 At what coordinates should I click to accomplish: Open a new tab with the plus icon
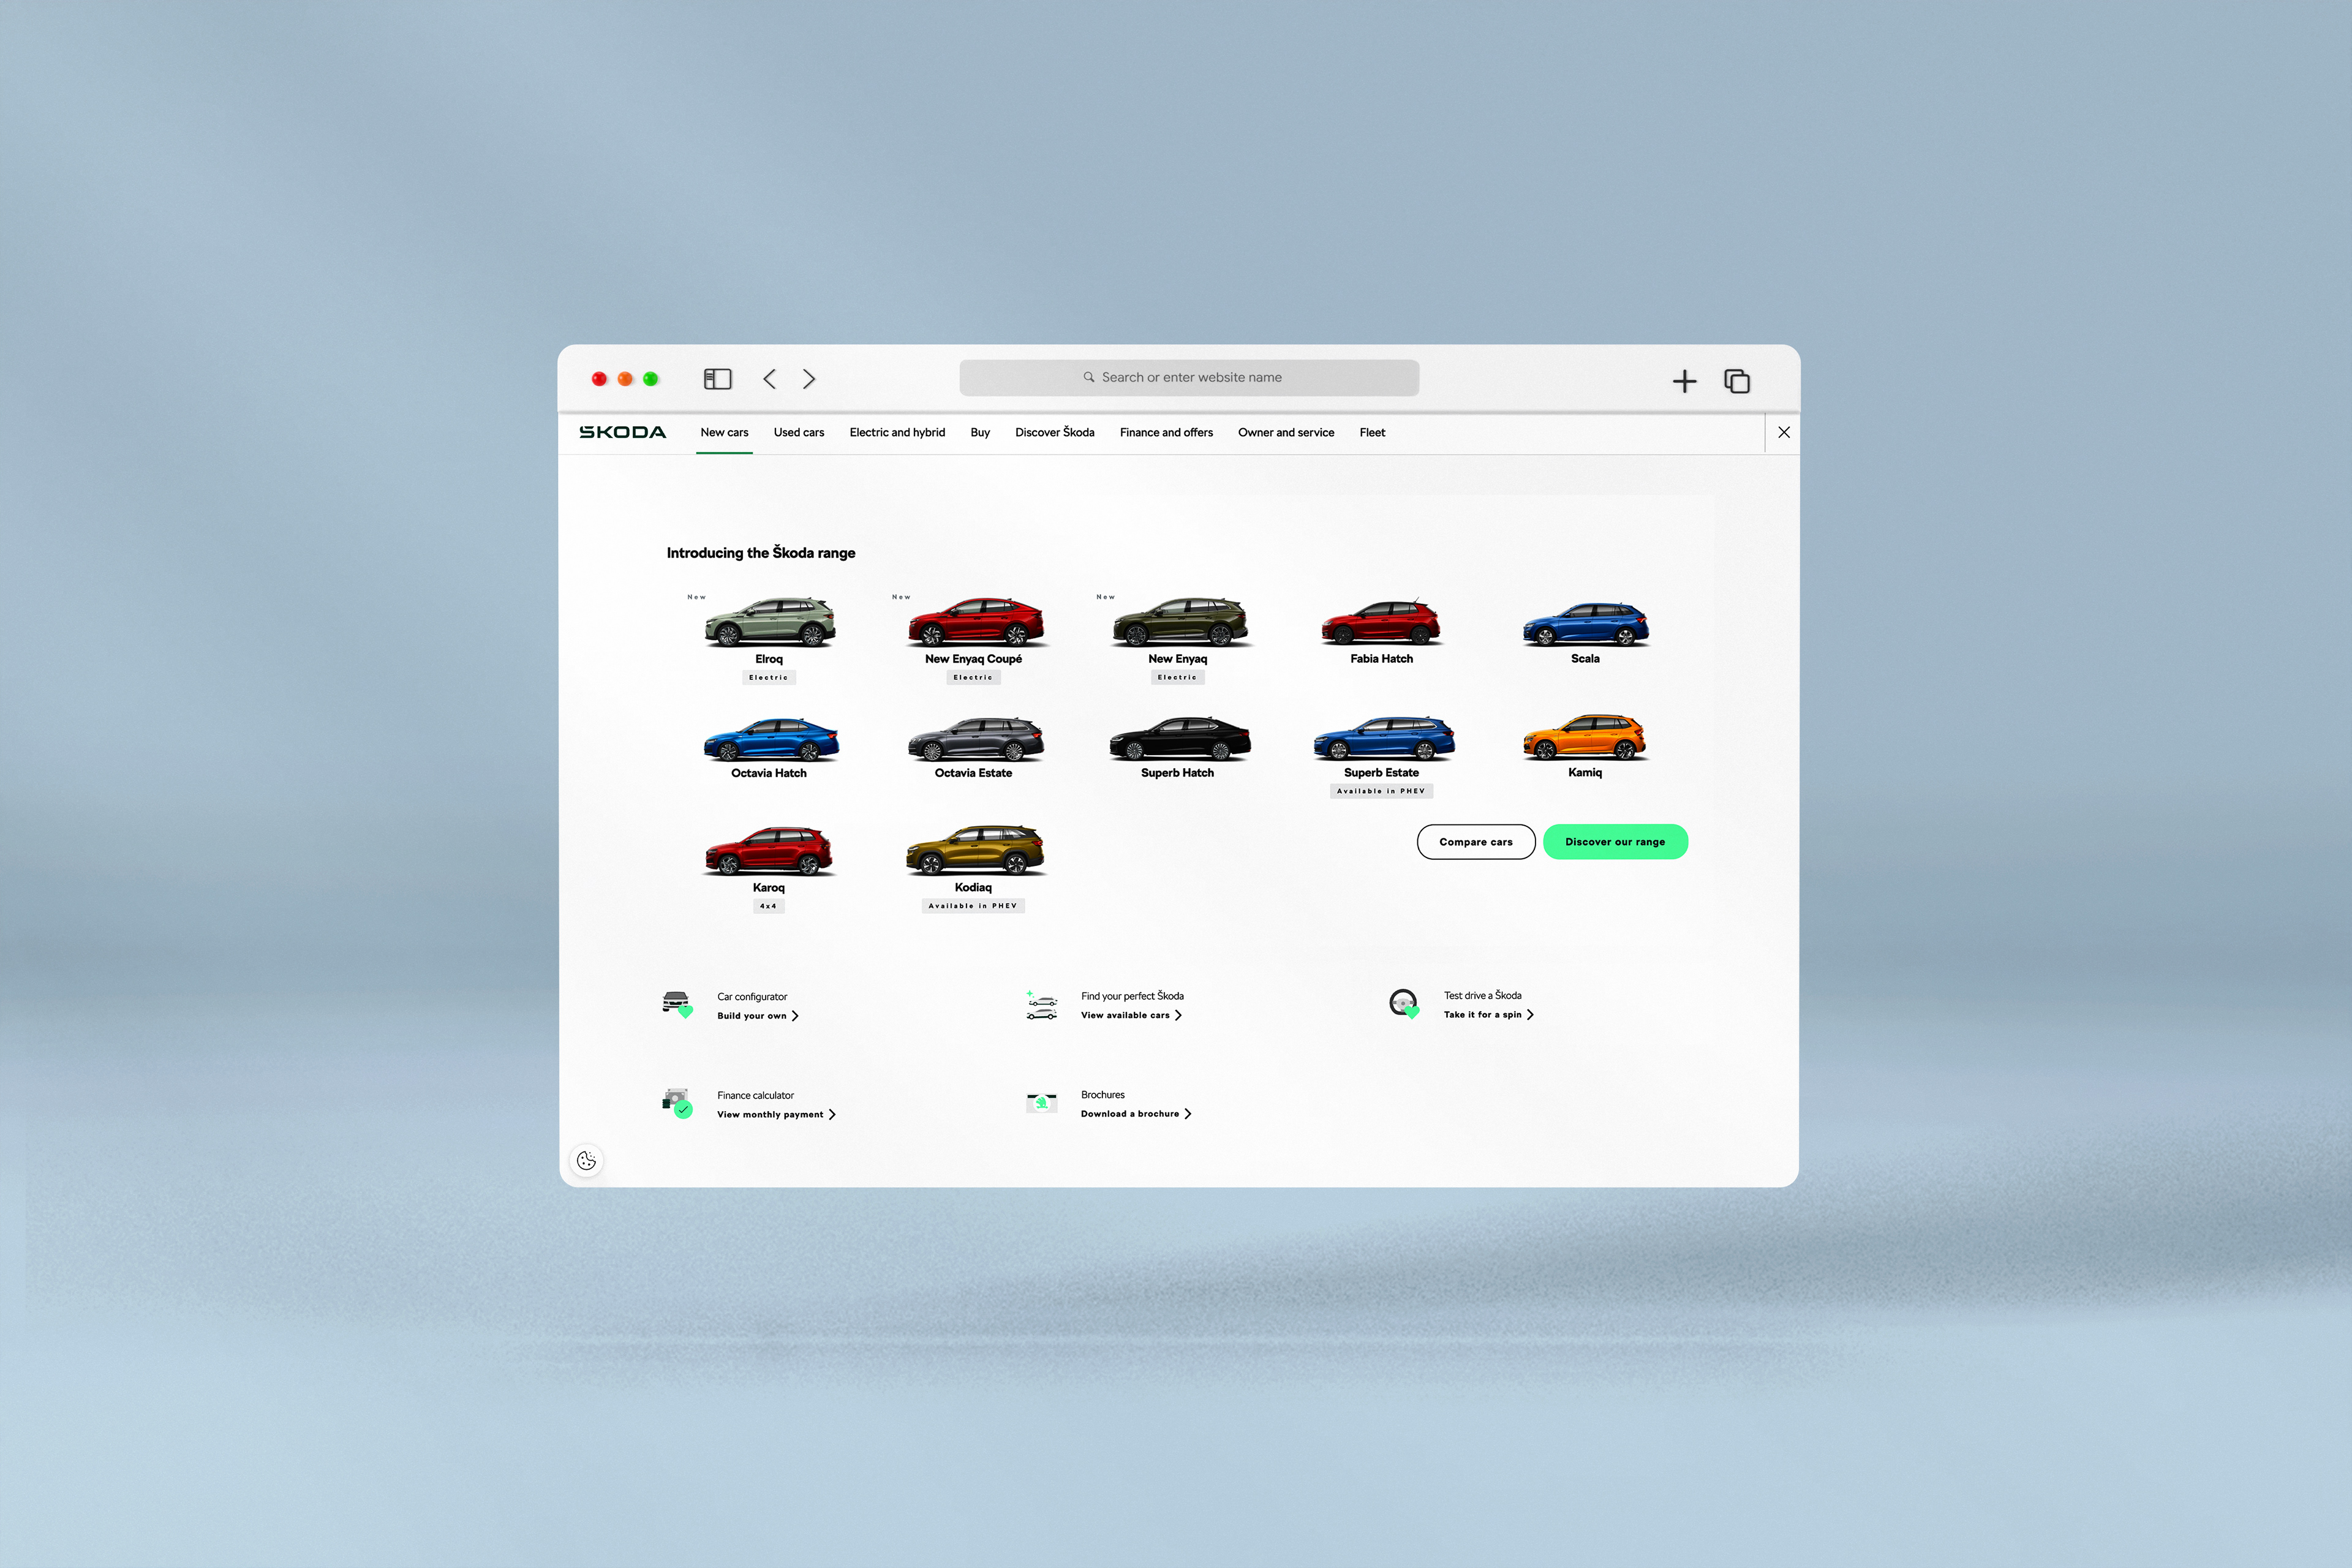coord(1684,381)
